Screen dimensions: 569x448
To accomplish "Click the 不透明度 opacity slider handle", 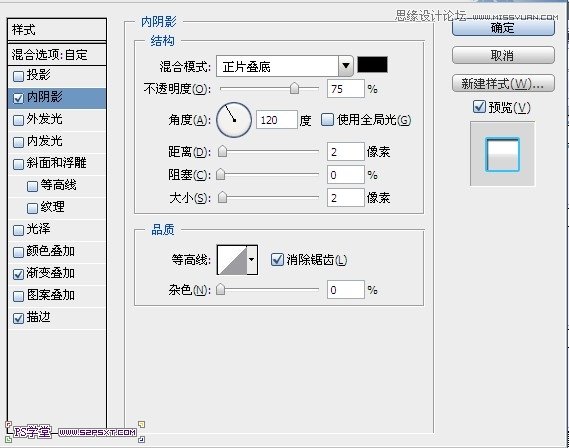I will pyautogui.click(x=294, y=88).
